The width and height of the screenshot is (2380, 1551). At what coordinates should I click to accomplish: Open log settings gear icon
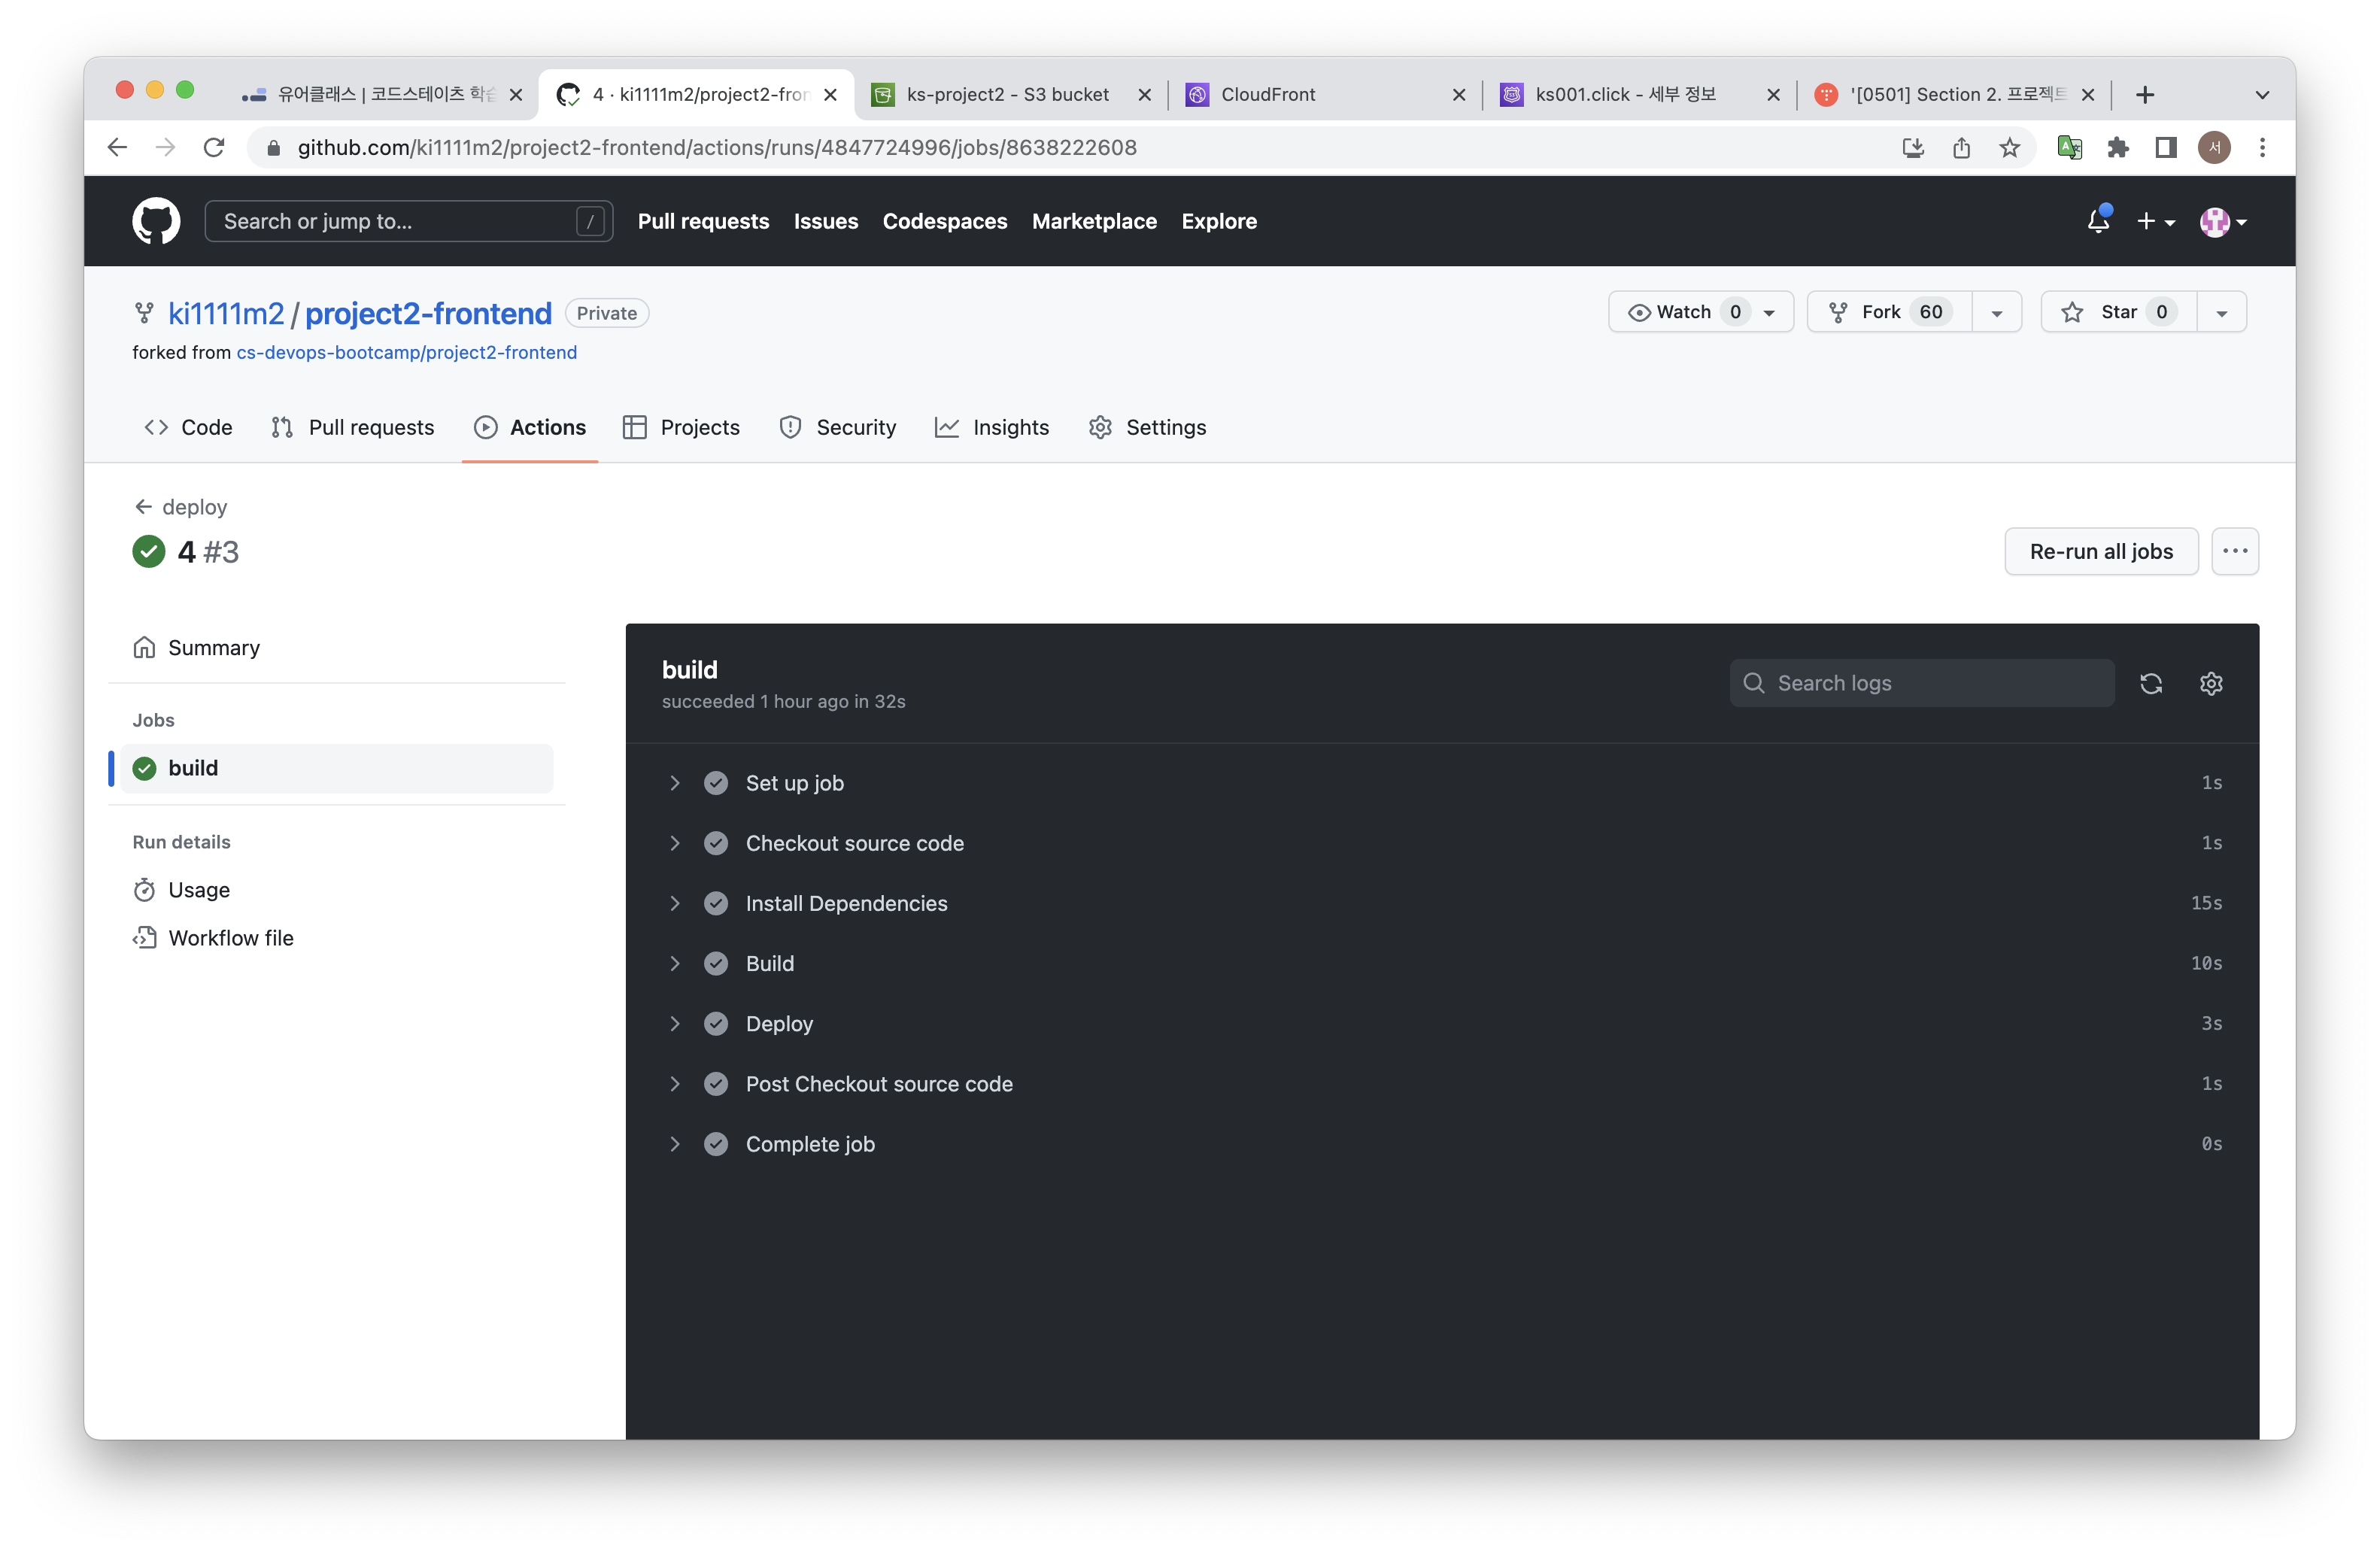2210,683
